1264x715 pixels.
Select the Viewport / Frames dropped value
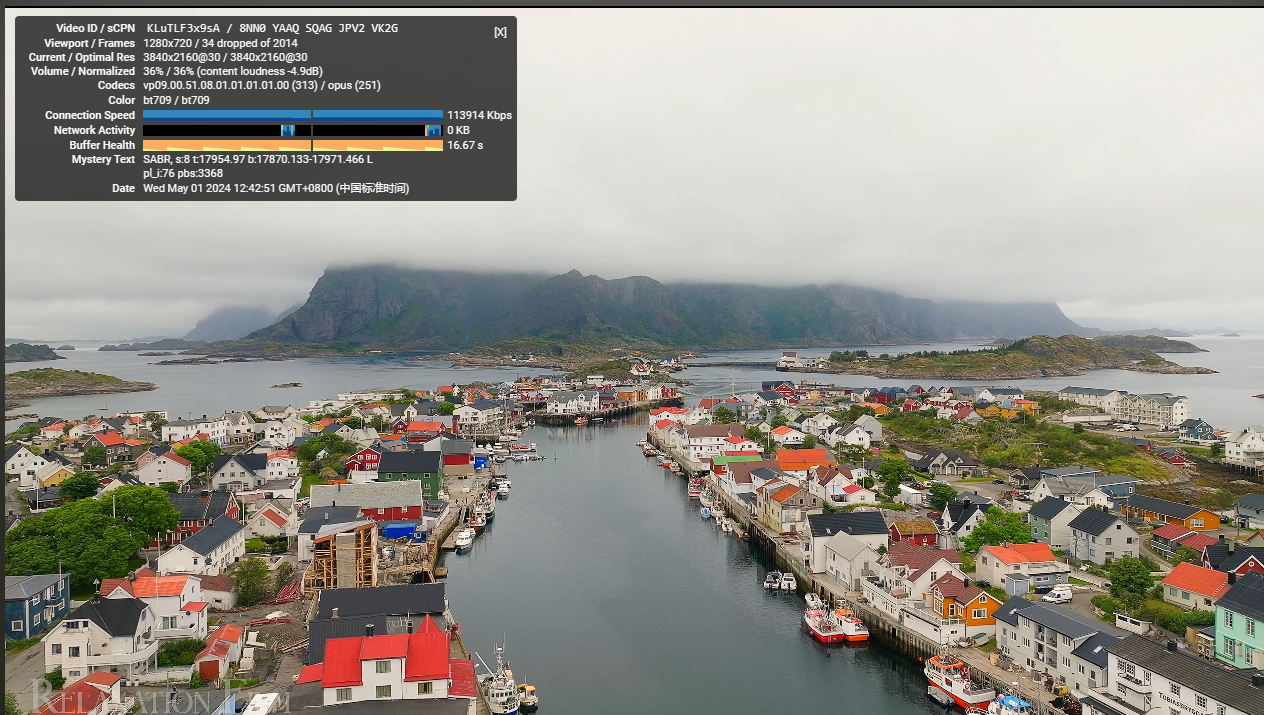click(222, 43)
